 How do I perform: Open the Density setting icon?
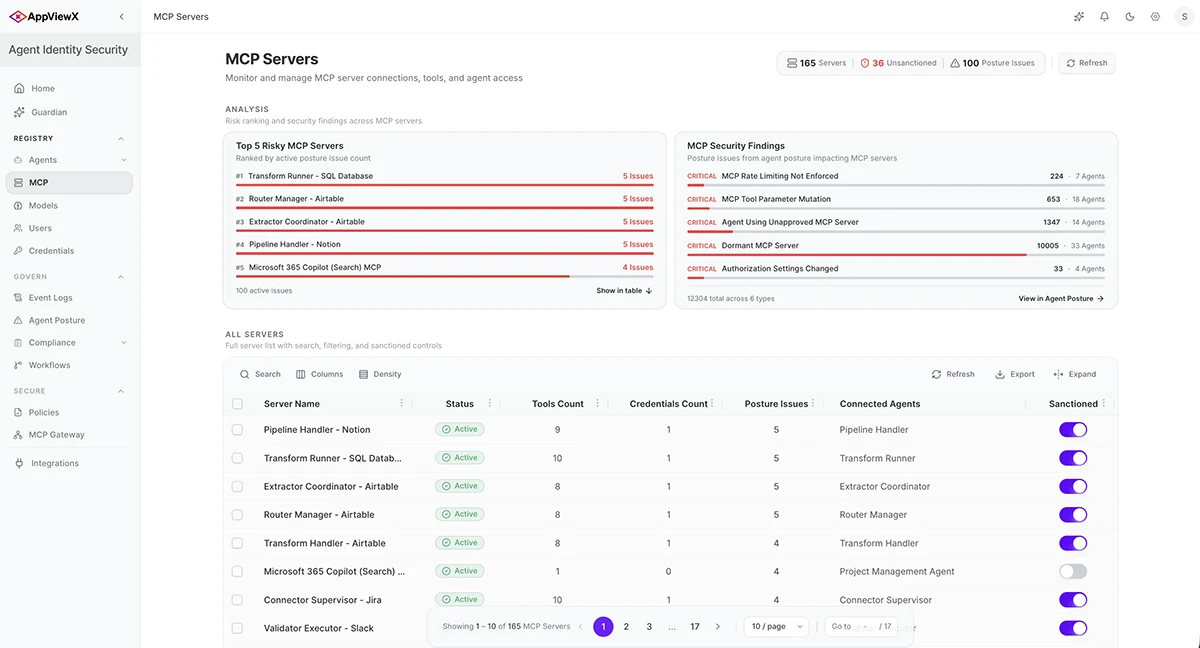coord(364,374)
